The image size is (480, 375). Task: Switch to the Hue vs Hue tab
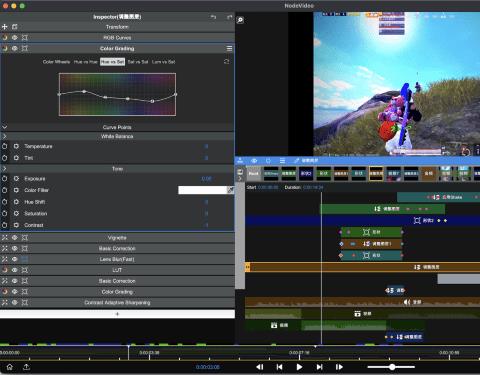(x=86, y=62)
